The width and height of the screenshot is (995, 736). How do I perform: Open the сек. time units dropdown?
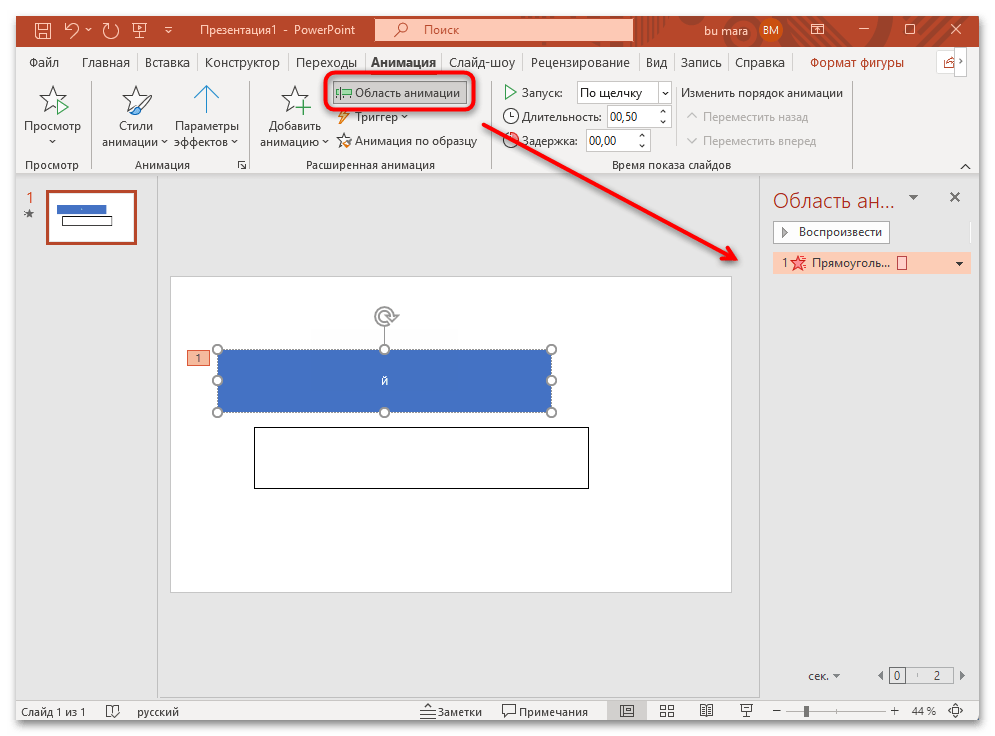click(x=822, y=675)
